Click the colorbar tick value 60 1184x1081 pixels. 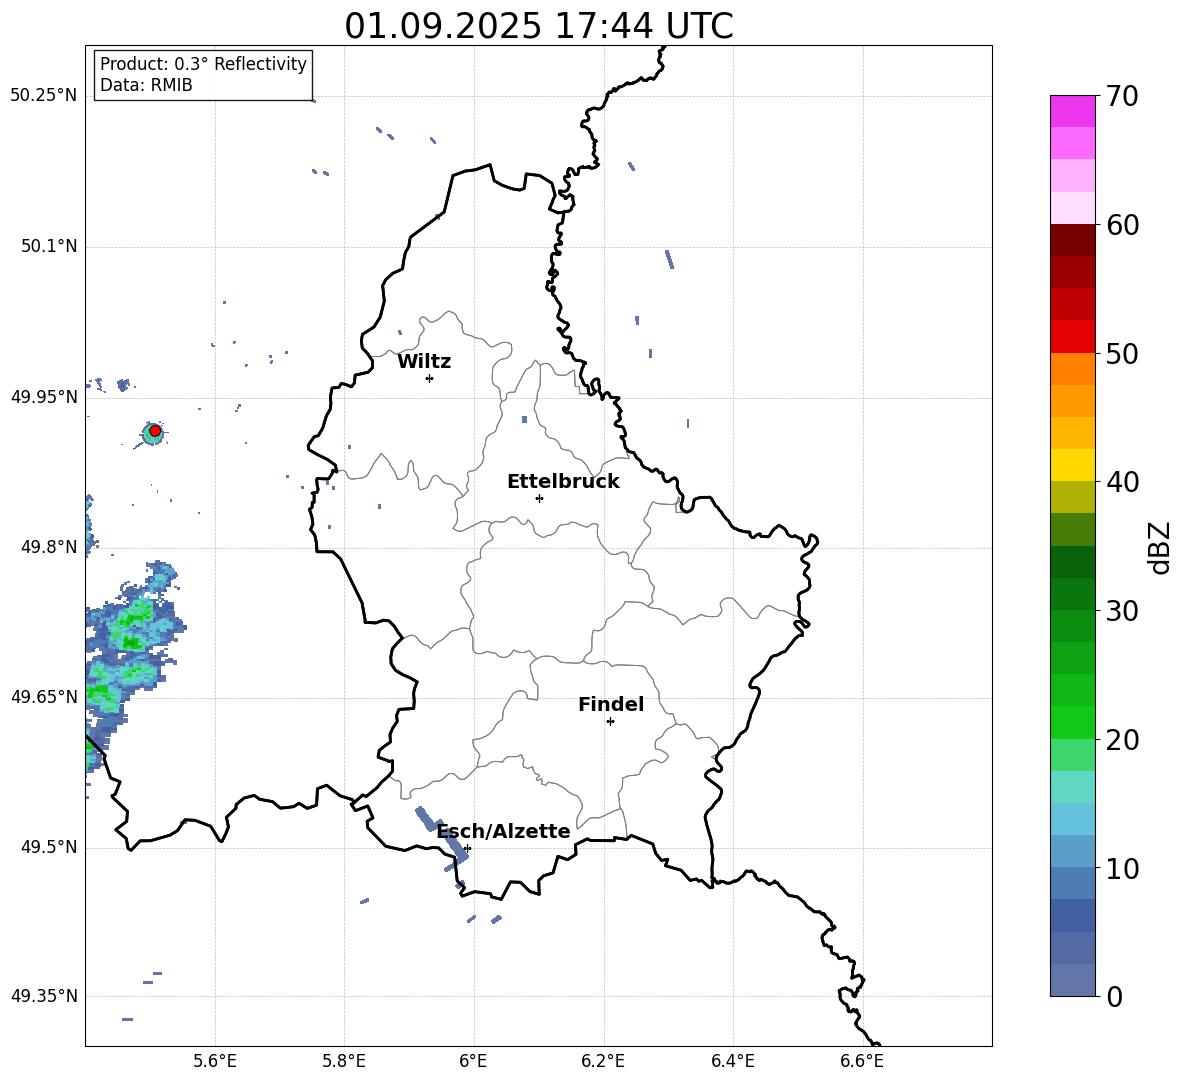(1122, 225)
